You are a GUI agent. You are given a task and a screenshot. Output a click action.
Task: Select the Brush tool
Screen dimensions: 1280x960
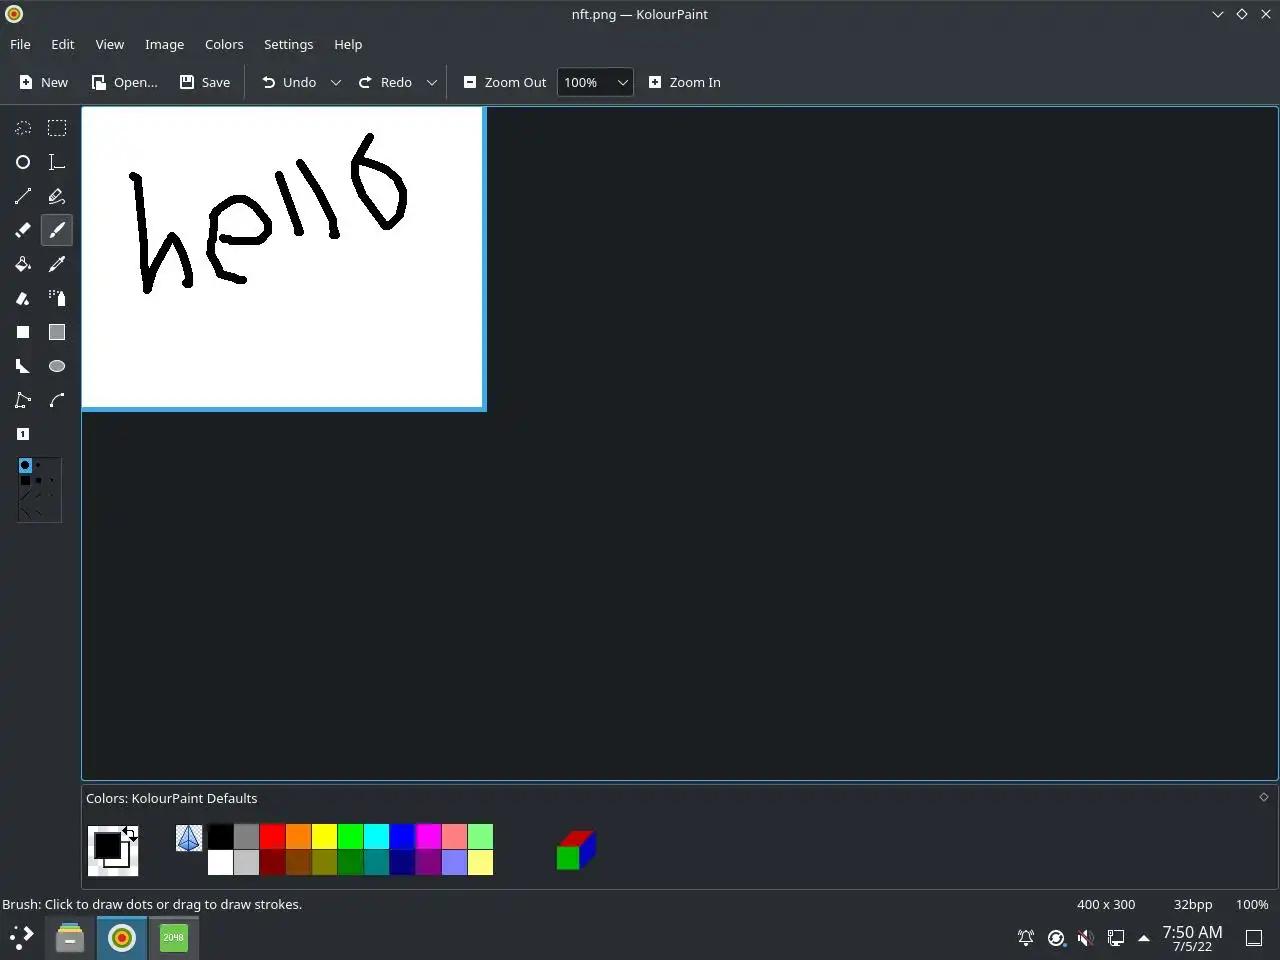[57, 230]
